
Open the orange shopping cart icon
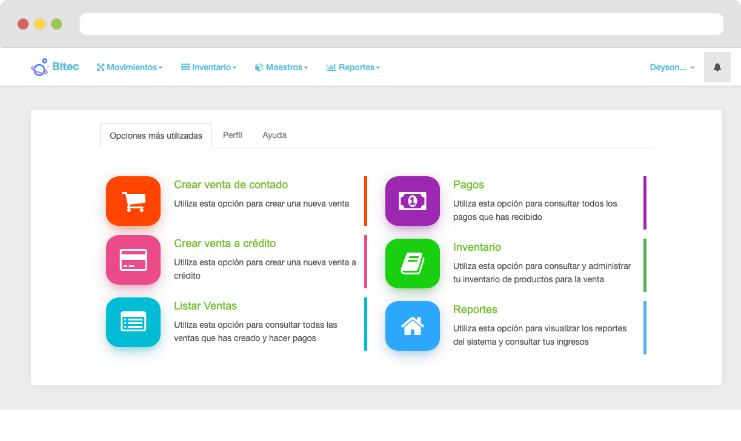tap(133, 201)
